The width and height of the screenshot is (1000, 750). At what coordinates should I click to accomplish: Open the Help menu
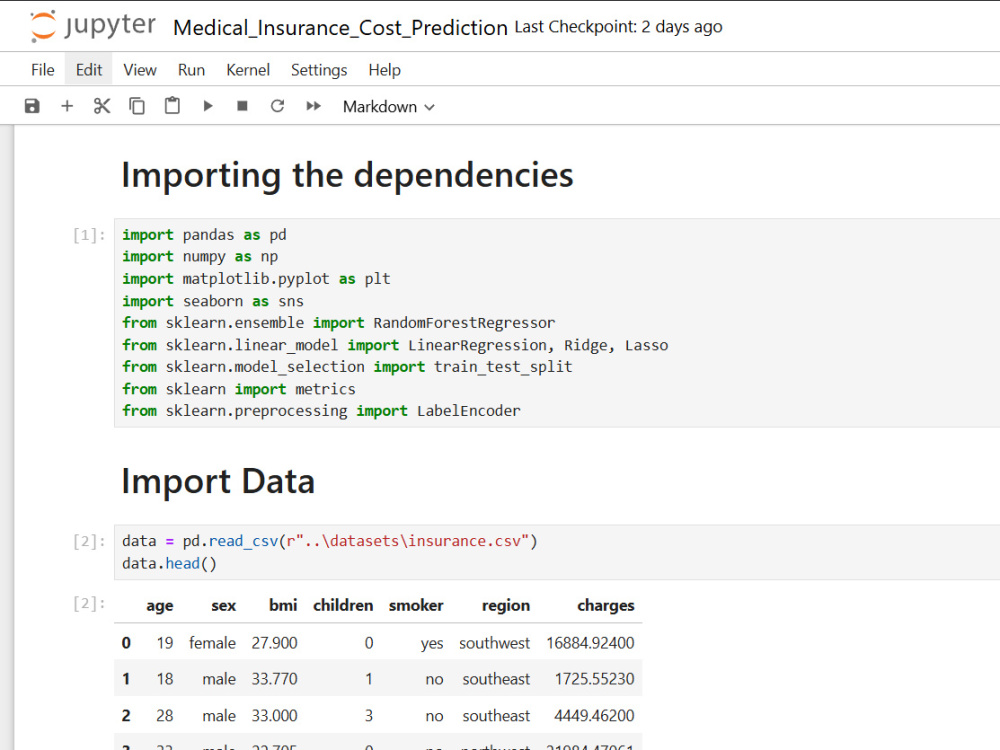point(385,70)
